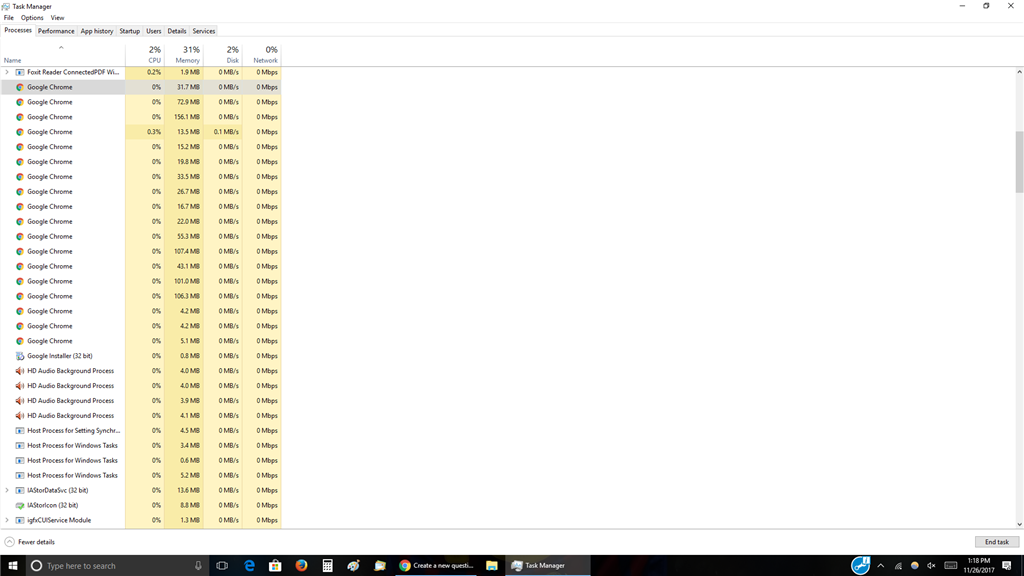
Task: Expand the igfxCUIService Module process
Action: [7, 520]
